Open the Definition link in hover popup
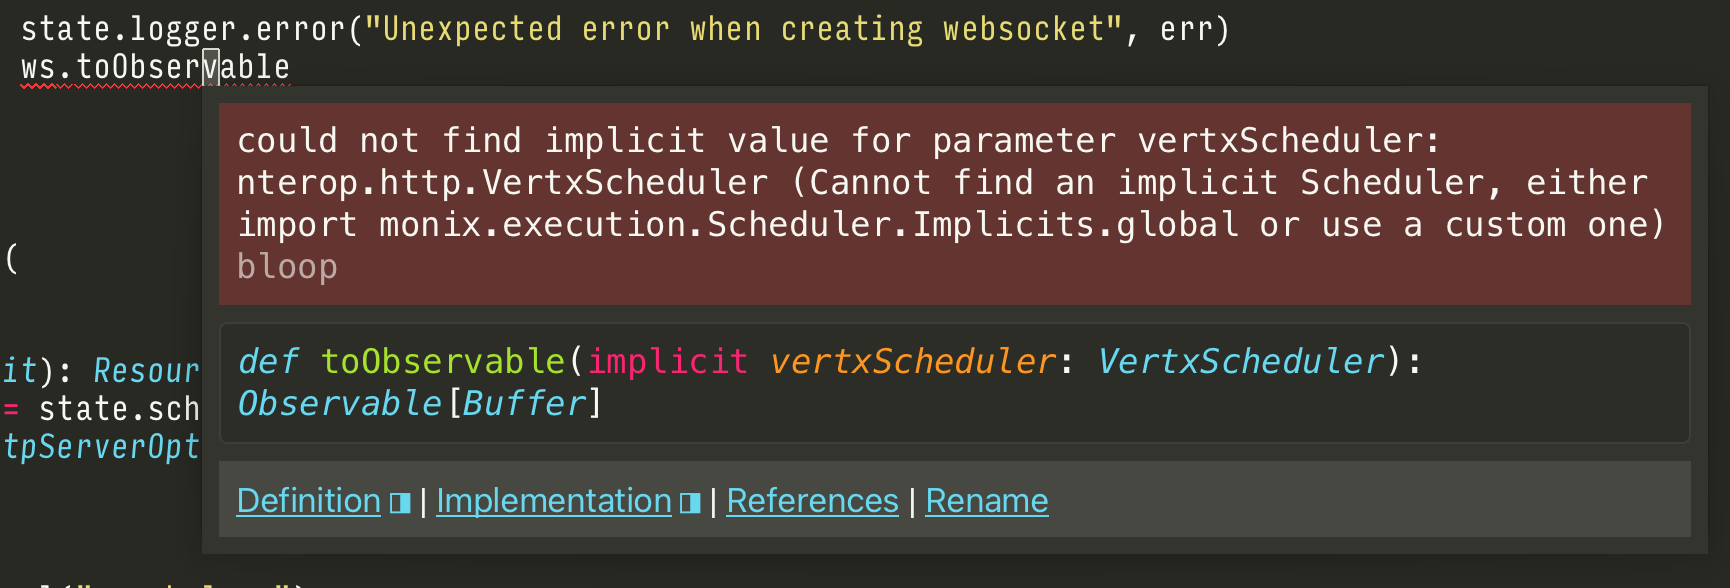The image size is (1730, 588). pyautogui.click(x=308, y=501)
